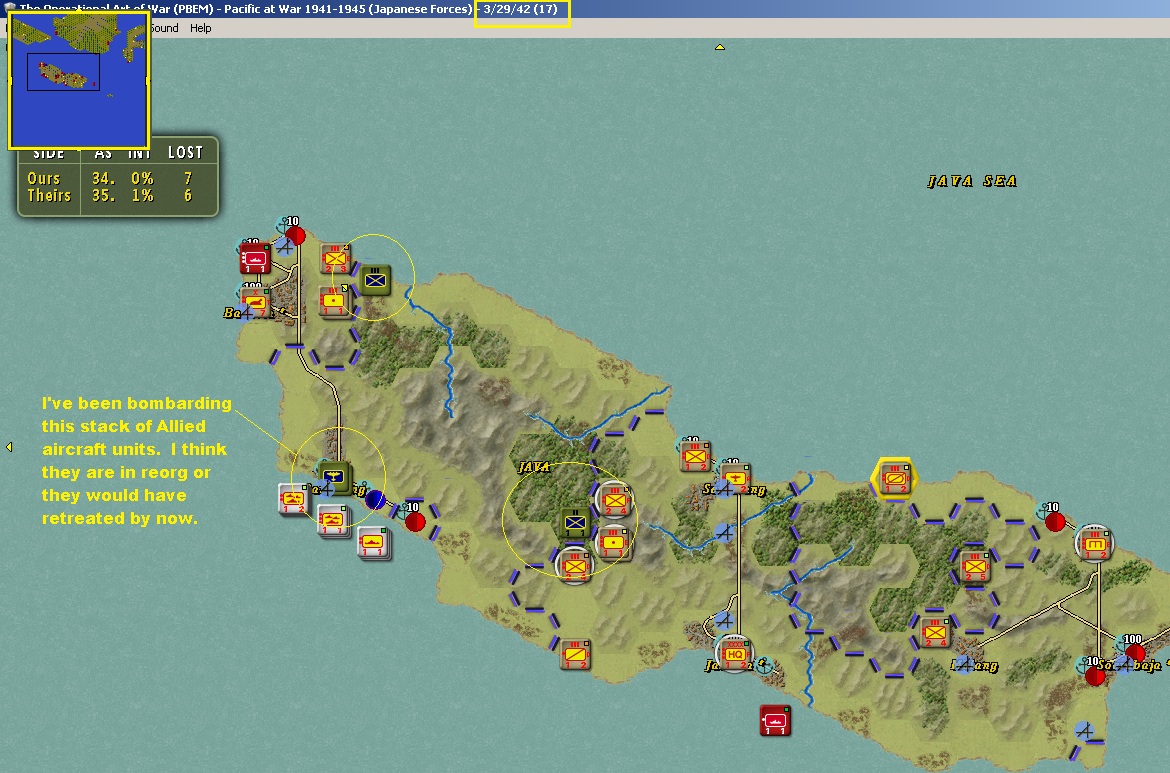The height and width of the screenshot is (773, 1170).
Task: Select the red naval unit south of Java
Action: point(775,720)
